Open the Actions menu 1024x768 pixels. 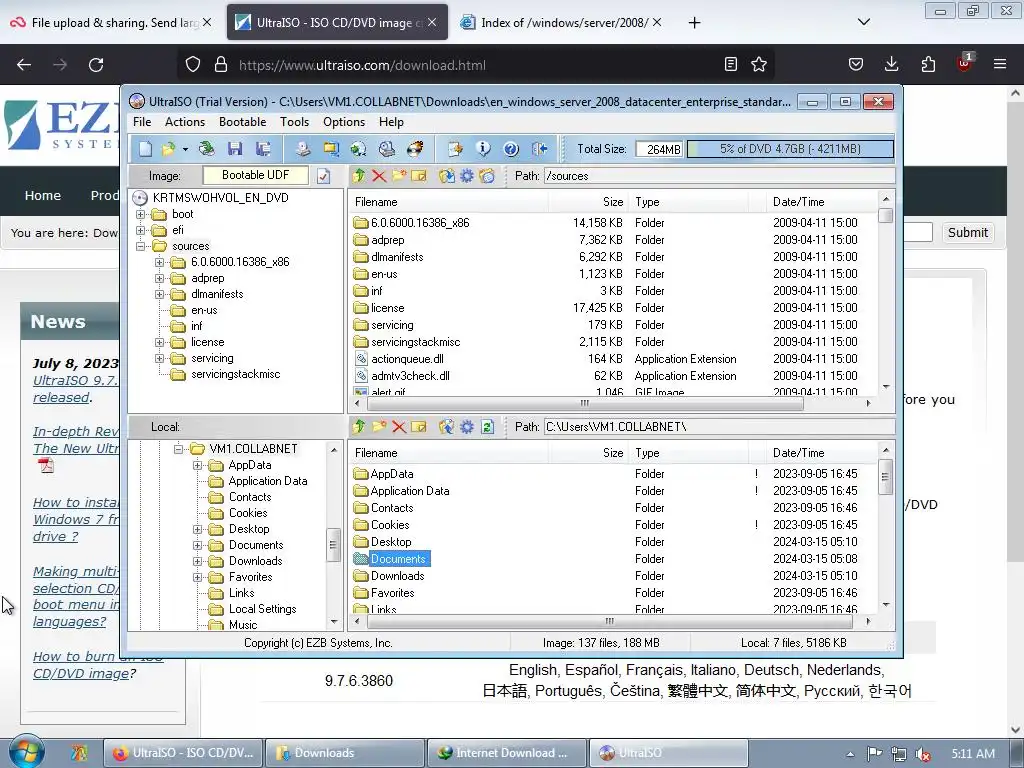pyautogui.click(x=185, y=122)
